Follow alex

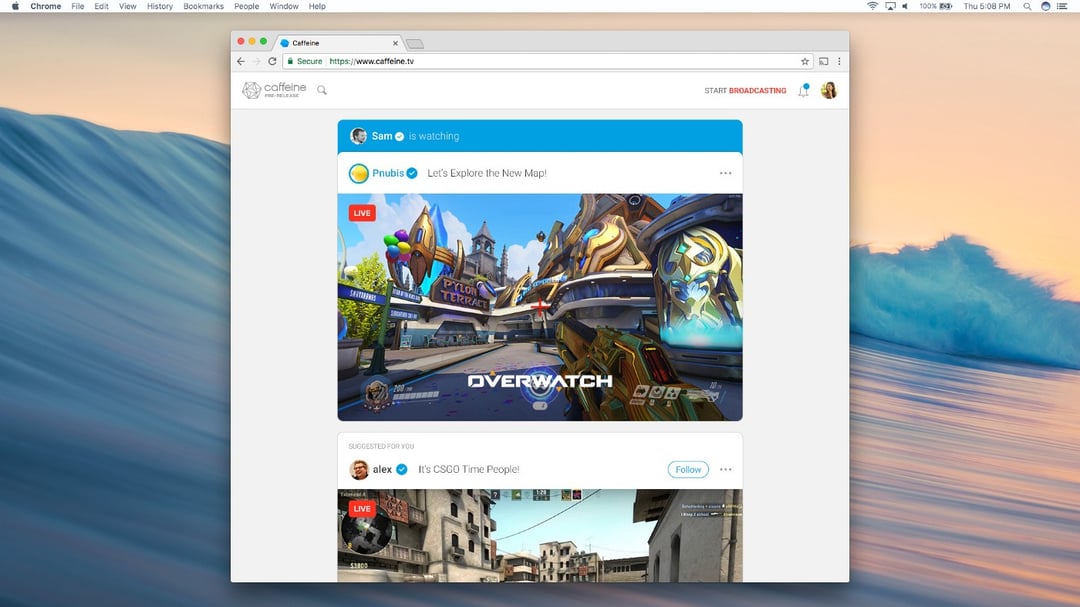point(688,469)
